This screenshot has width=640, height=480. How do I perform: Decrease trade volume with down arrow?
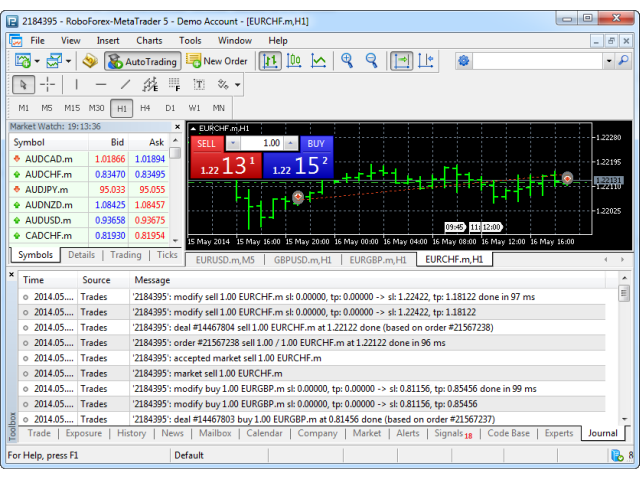(233, 143)
